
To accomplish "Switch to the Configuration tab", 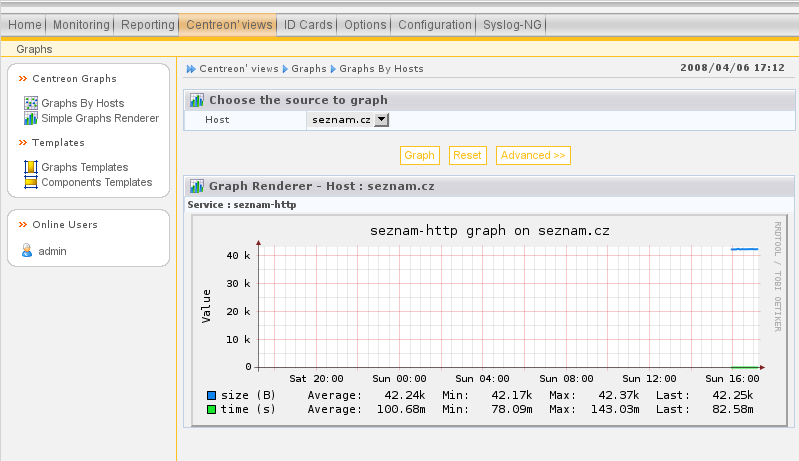I will 434,24.
